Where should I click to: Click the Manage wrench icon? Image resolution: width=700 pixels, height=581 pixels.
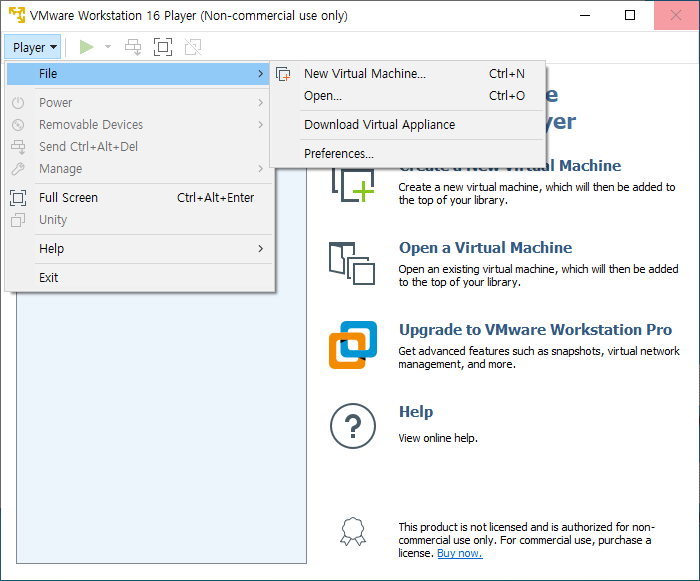(18, 169)
